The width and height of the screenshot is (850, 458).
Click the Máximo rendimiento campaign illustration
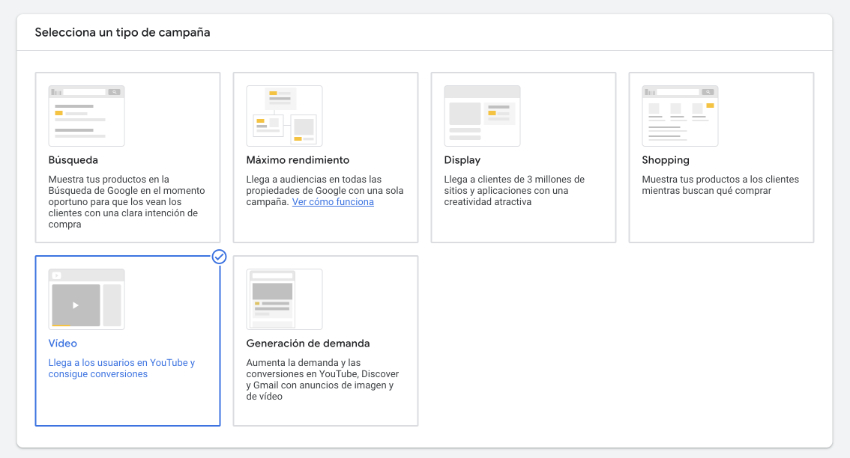284,115
